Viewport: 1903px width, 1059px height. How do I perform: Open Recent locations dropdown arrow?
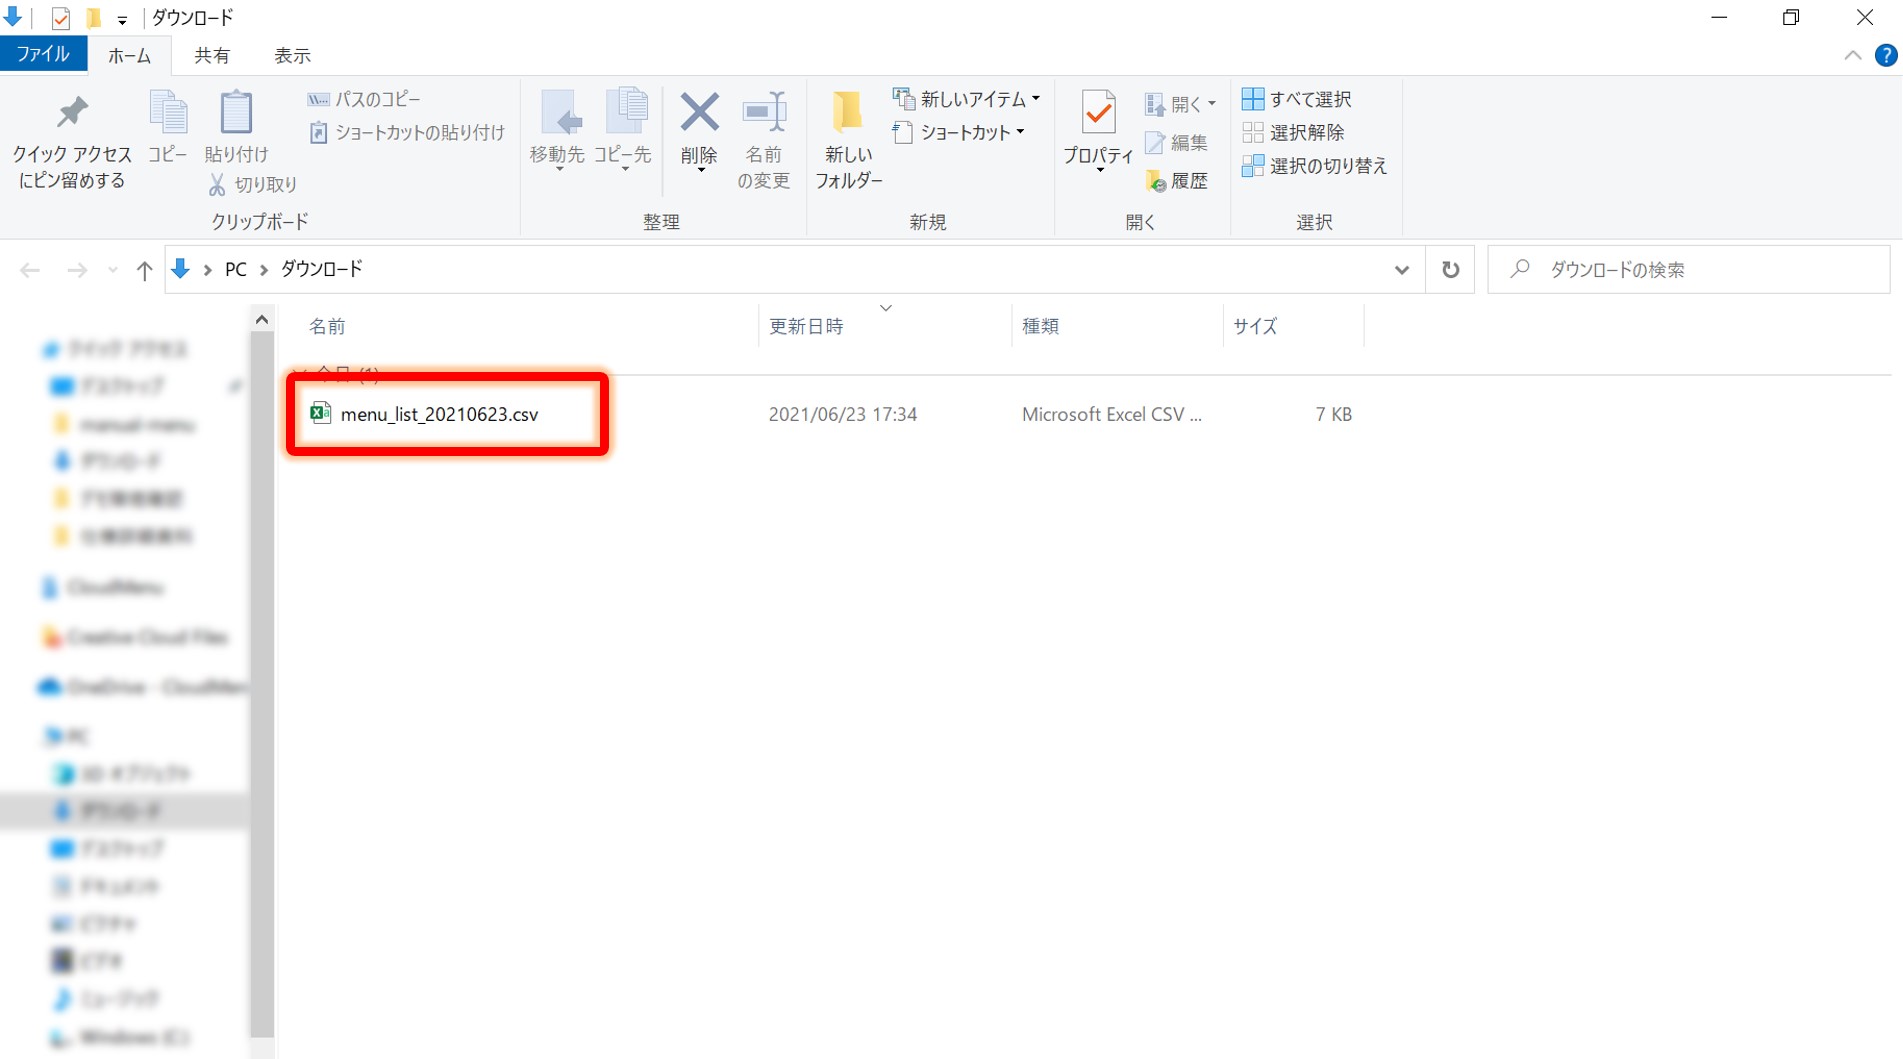coord(112,270)
